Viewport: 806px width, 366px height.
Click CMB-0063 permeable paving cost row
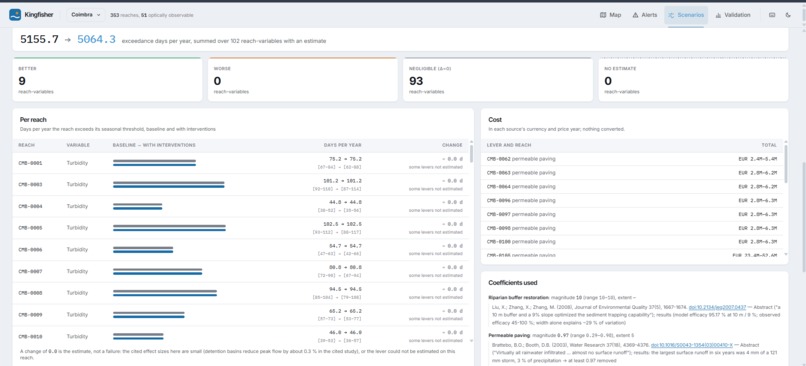tap(632, 173)
